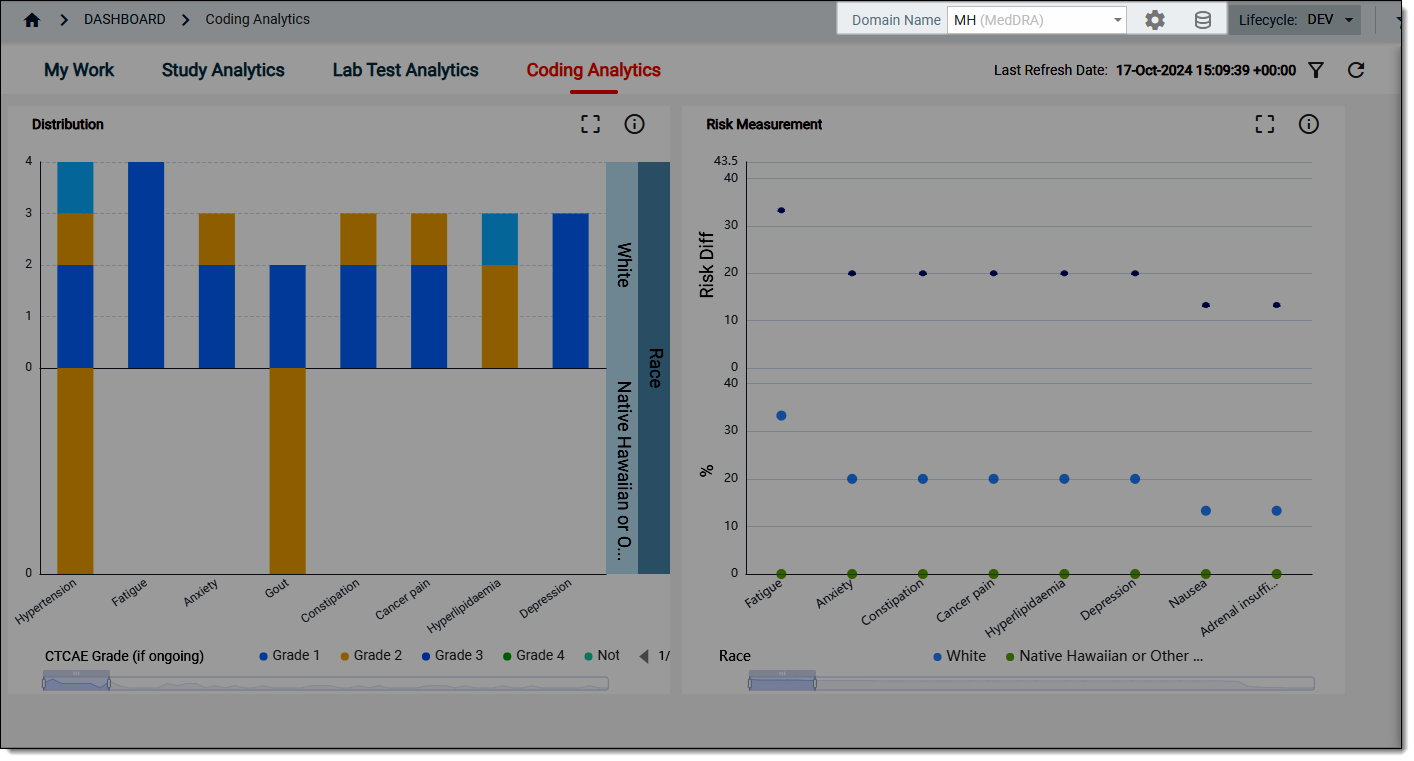Show info for the Distribution chart

[634, 124]
